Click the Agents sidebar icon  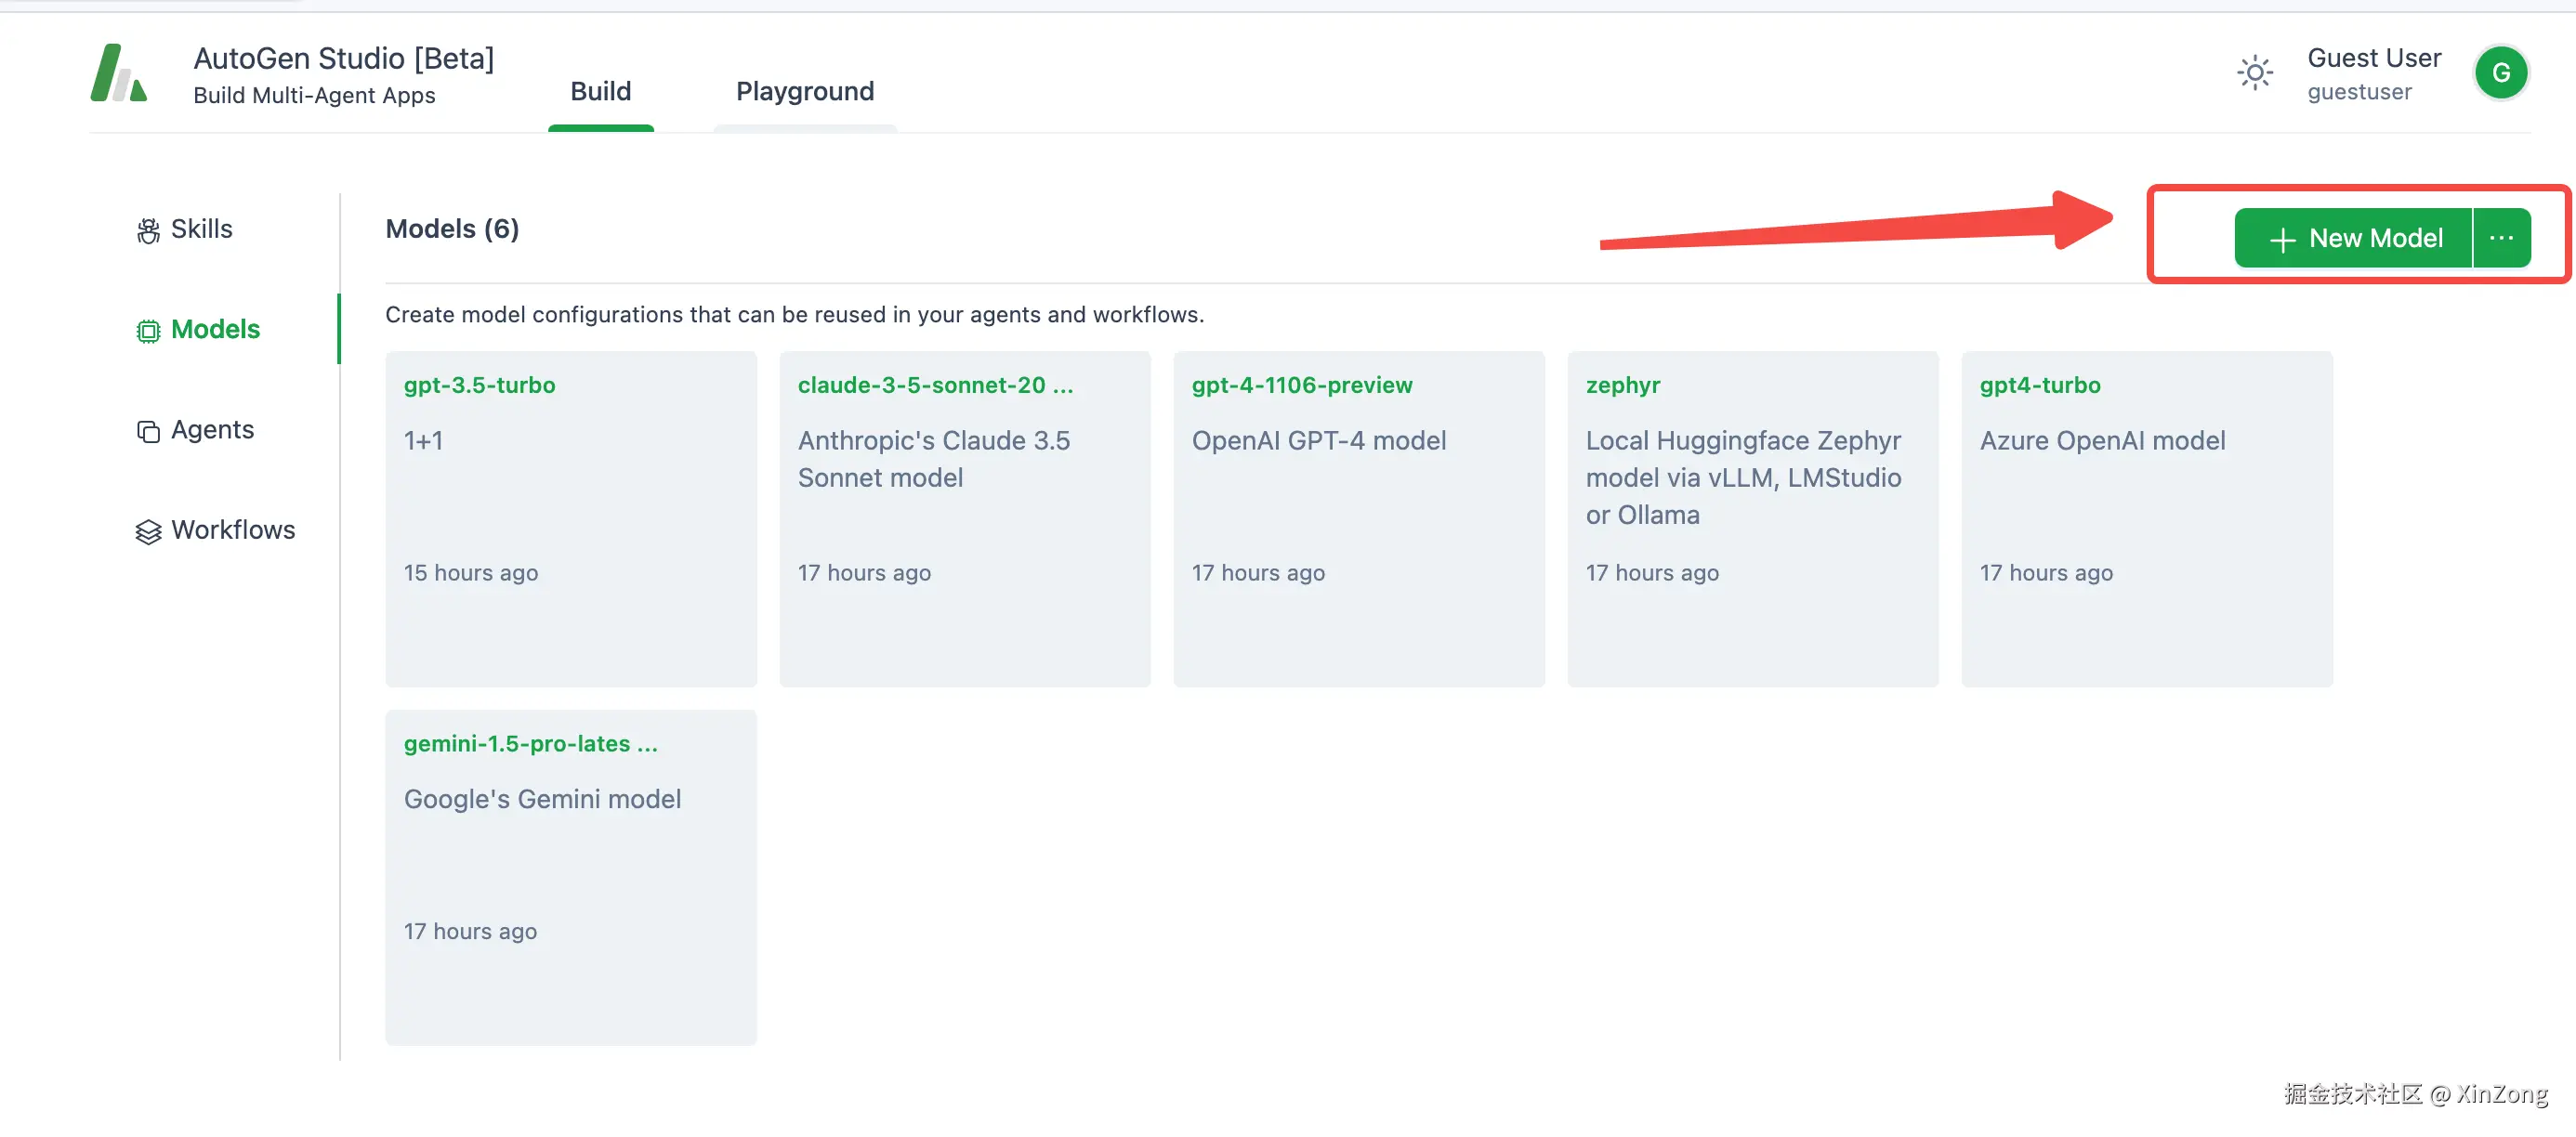[x=148, y=431]
